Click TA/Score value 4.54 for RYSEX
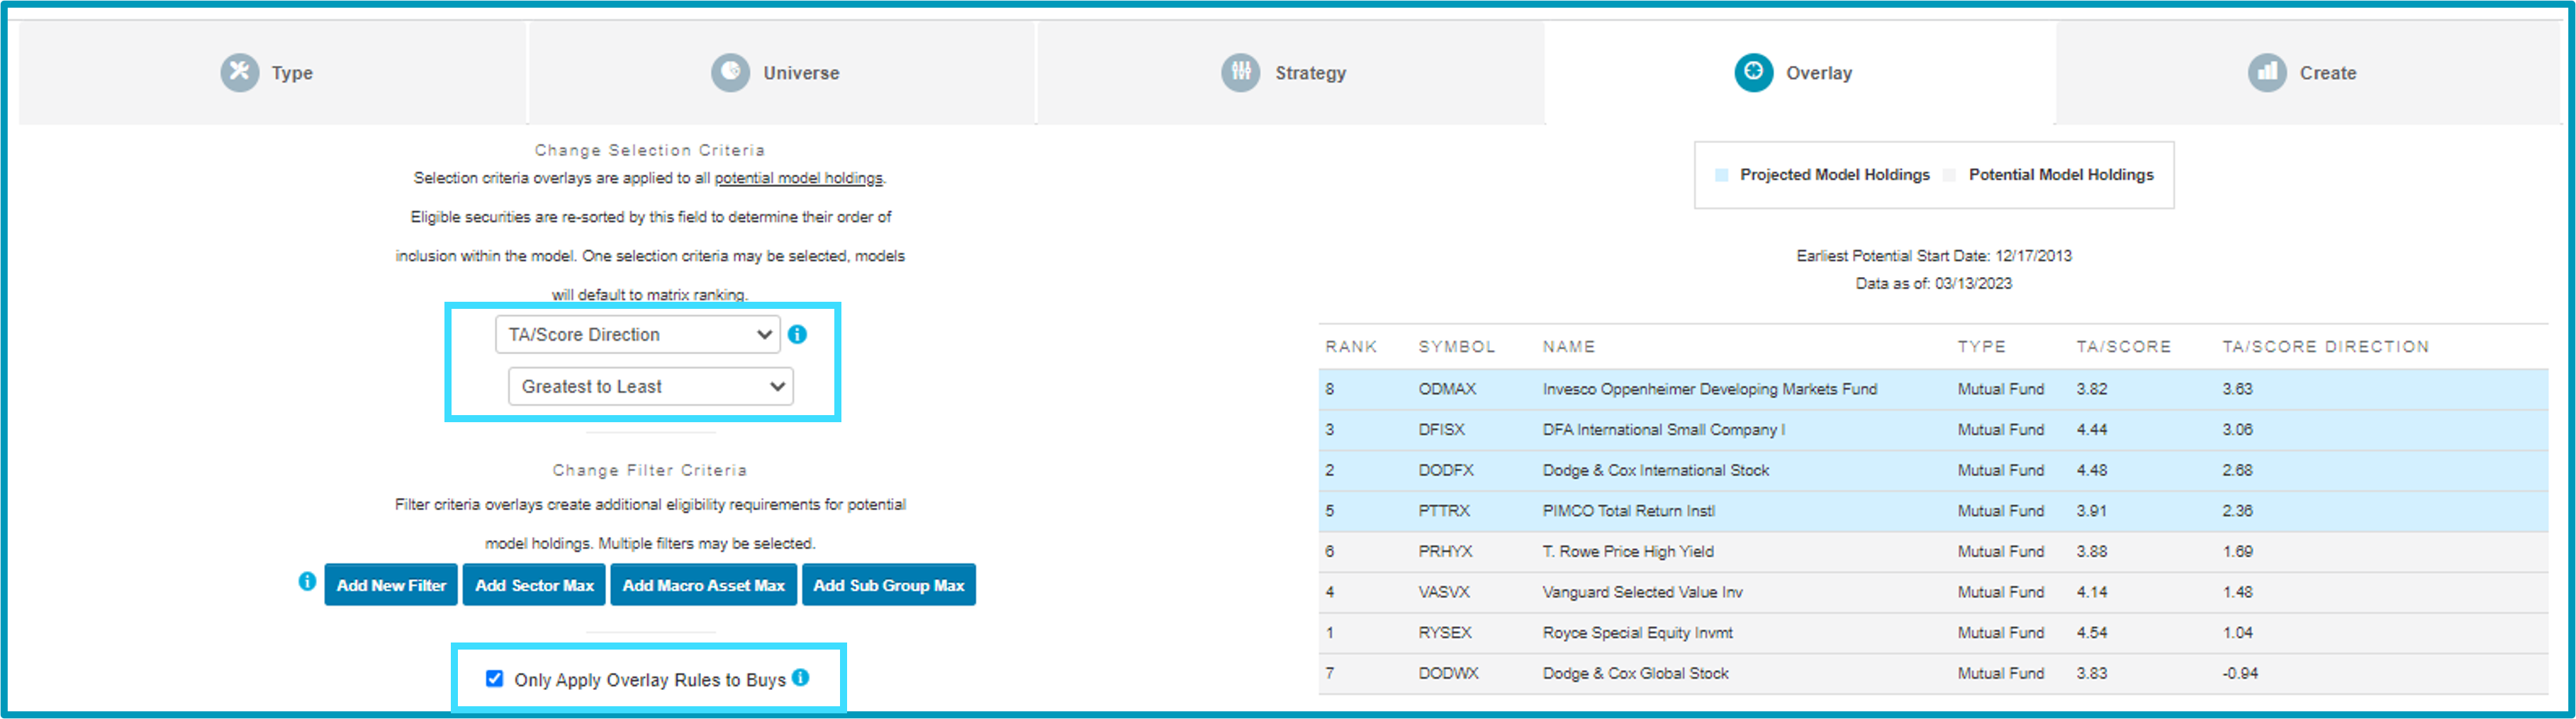 coord(2092,633)
